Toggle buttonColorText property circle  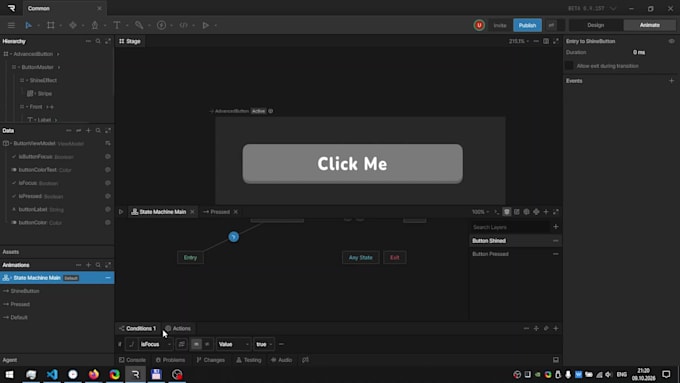coord(108,170)
